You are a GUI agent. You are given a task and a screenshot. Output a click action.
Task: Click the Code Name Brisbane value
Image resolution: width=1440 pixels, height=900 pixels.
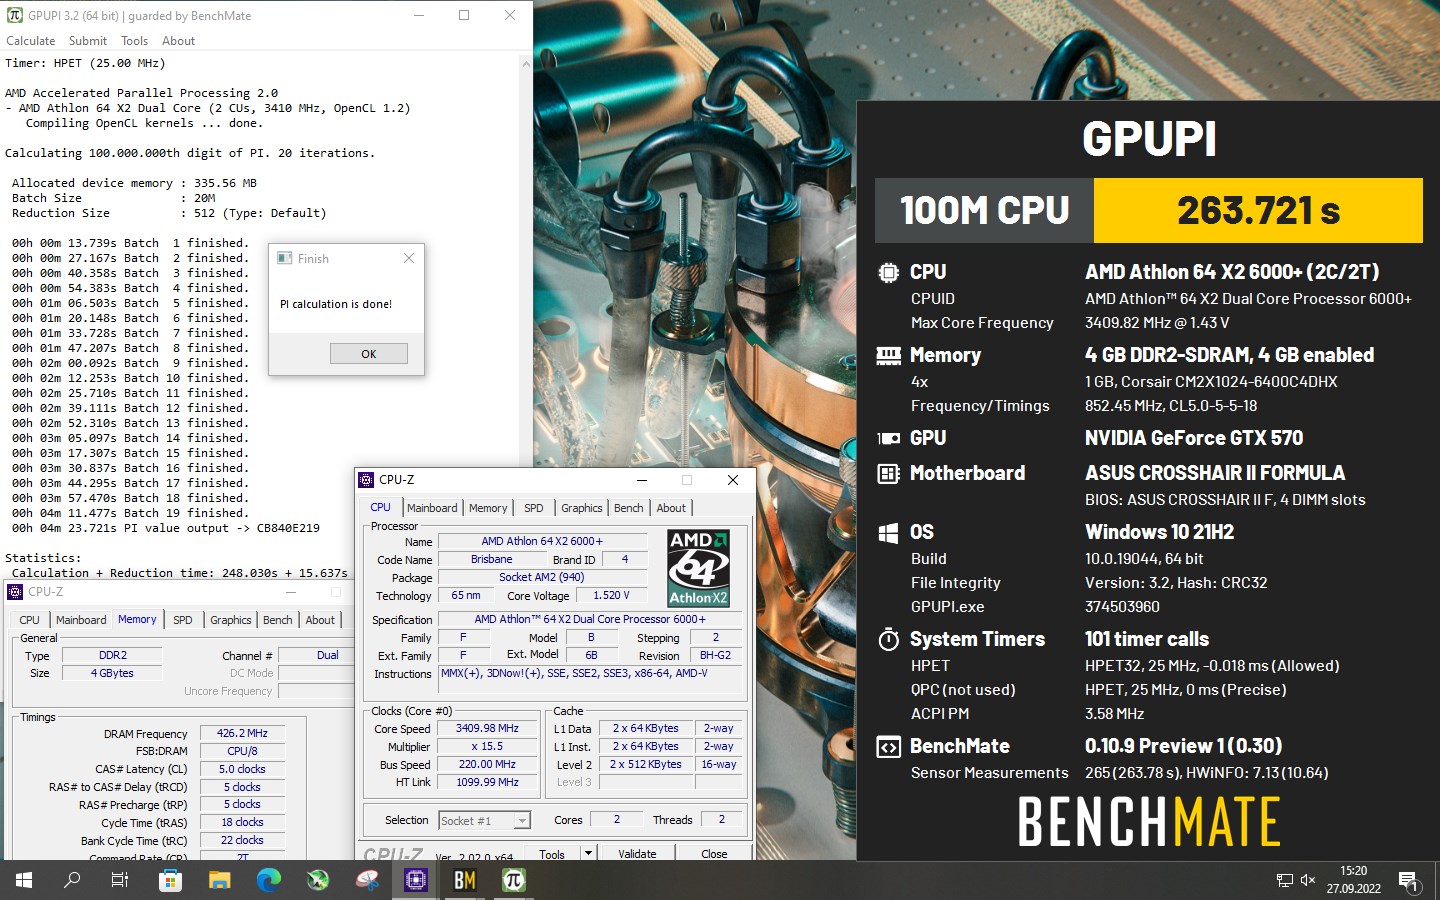491,559
